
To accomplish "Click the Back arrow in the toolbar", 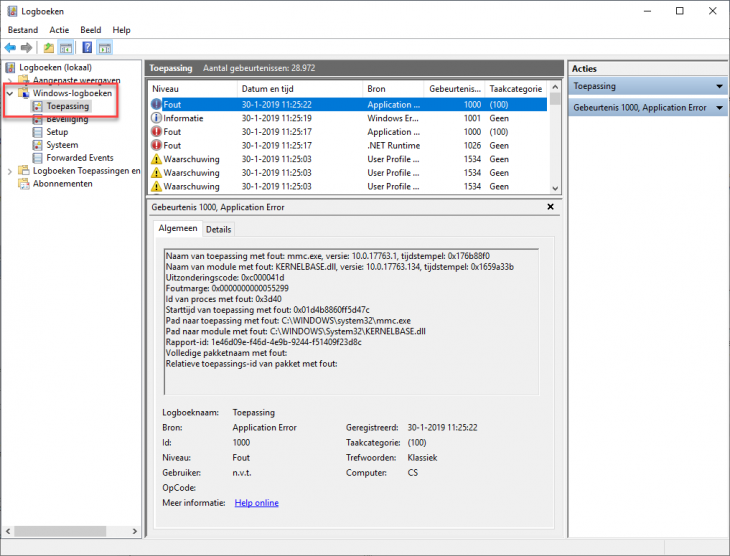I will [11, 47].
